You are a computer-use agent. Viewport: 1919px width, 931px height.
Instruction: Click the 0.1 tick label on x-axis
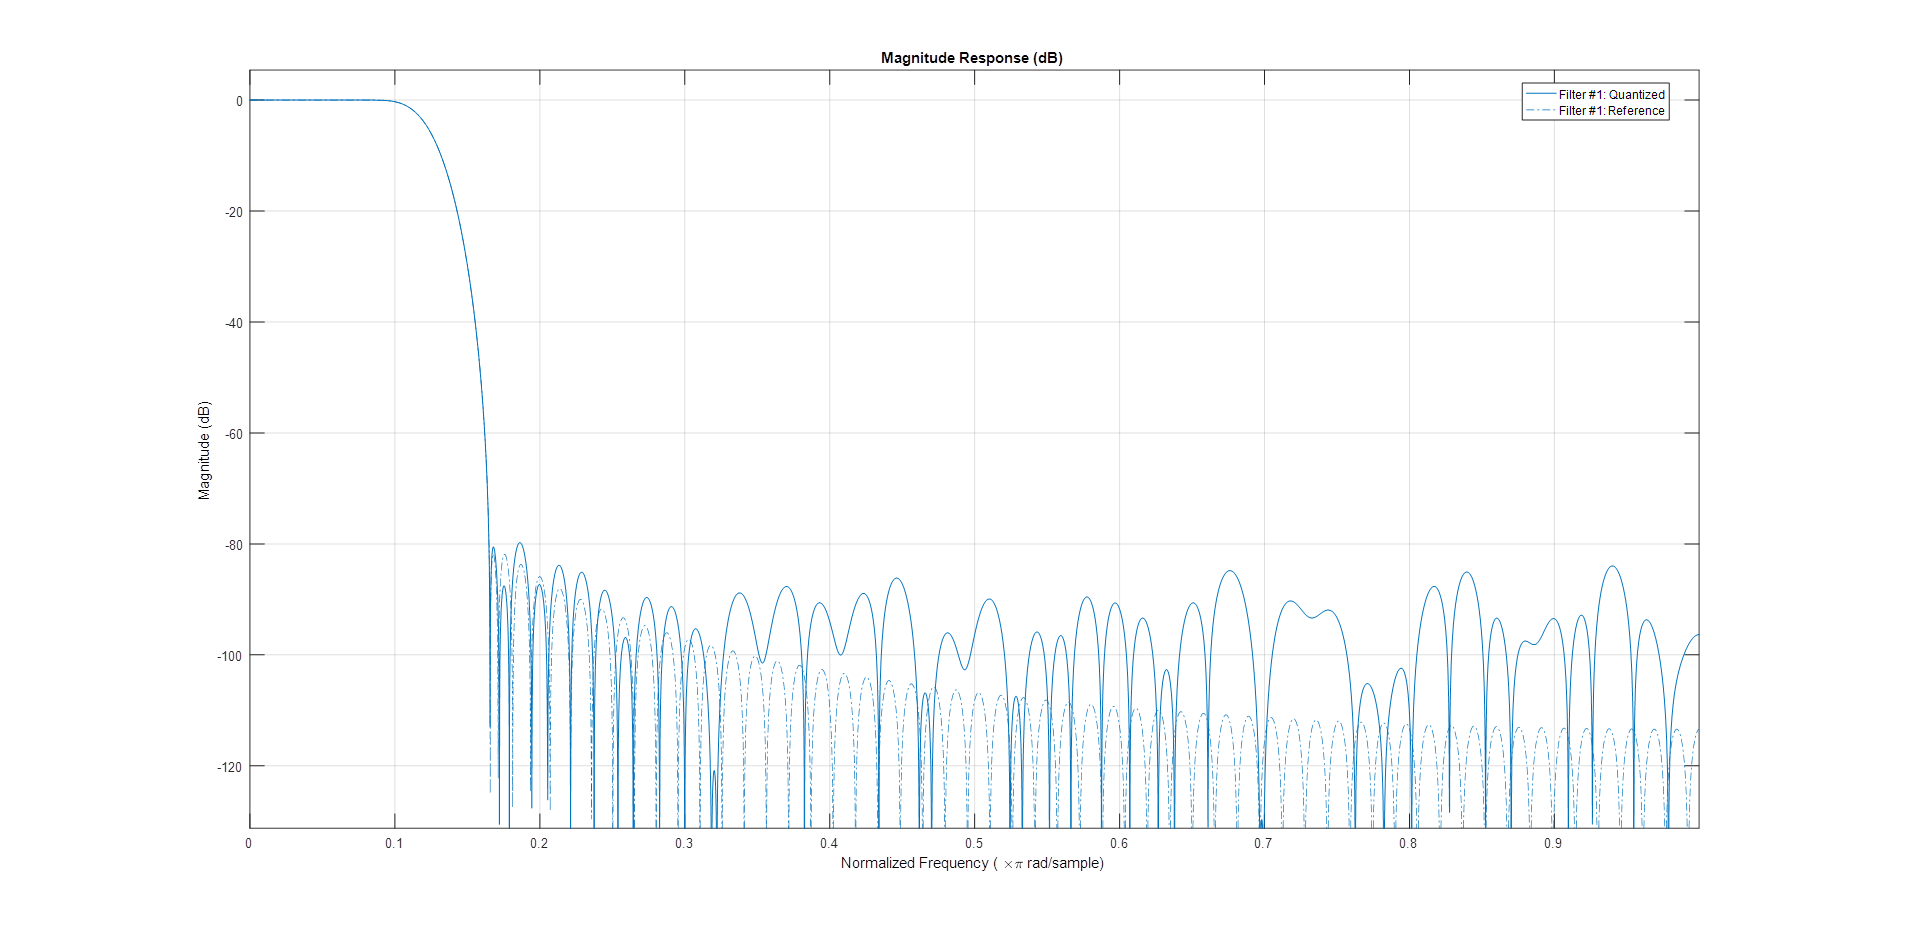(x=394, y=843)
